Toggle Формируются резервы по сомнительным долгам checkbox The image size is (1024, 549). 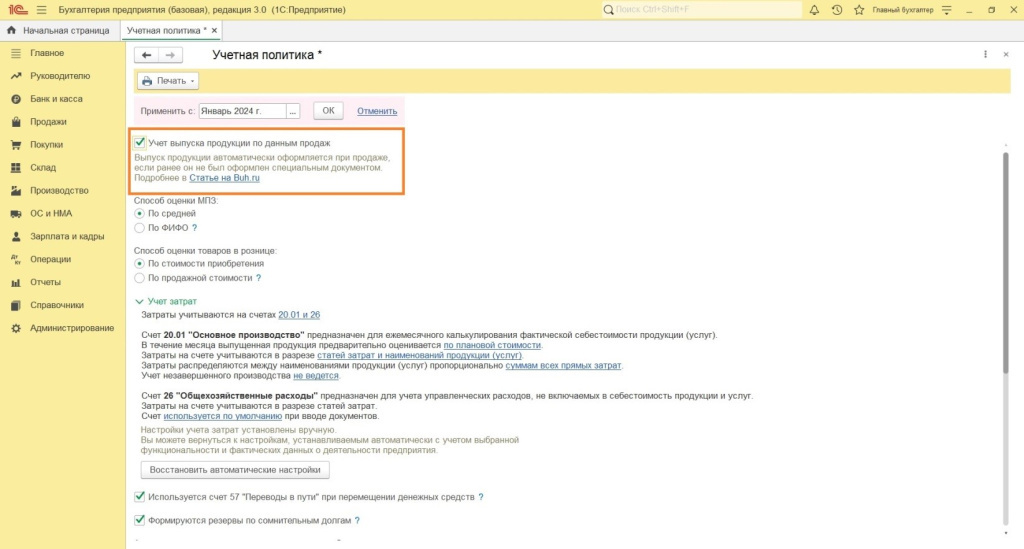click(x=139, y=520)
